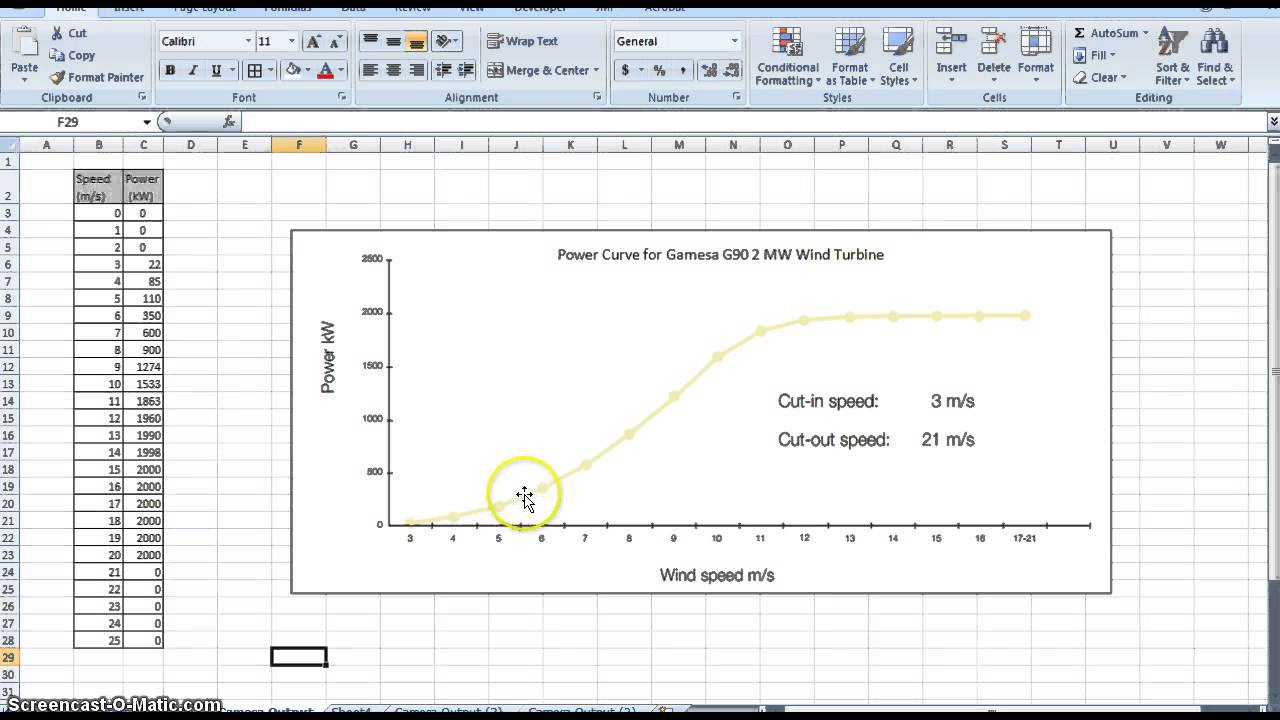Select row 29 header
Viewport: 1280px width, 720px height.
pyautogui.click(x=8, y=657)
